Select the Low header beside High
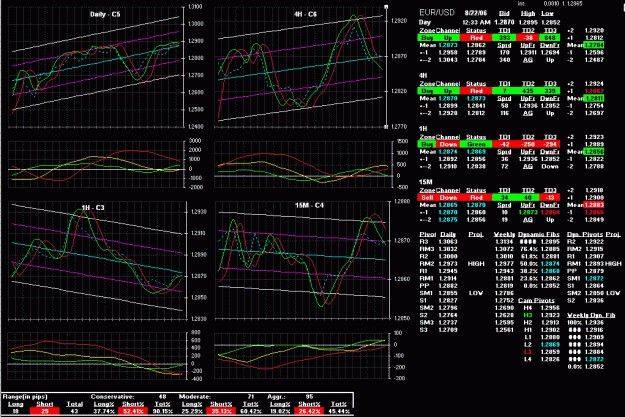 pos(547,14)
